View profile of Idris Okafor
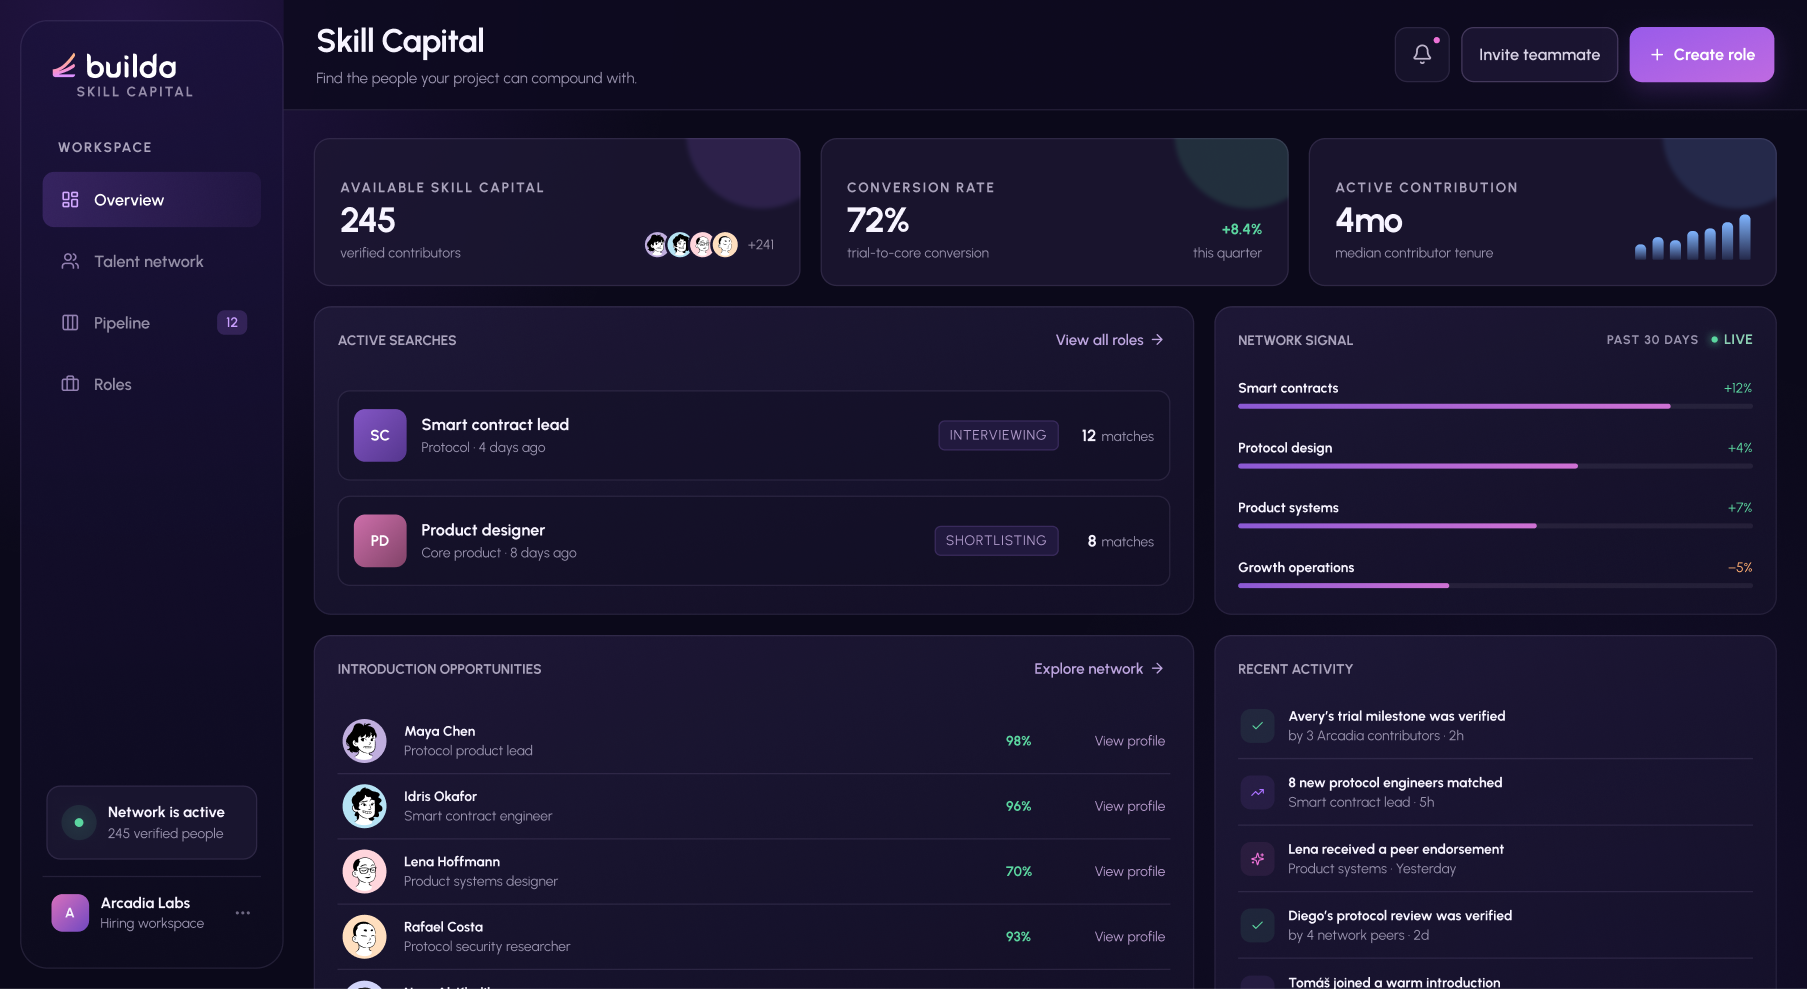 click(1130, 806)
